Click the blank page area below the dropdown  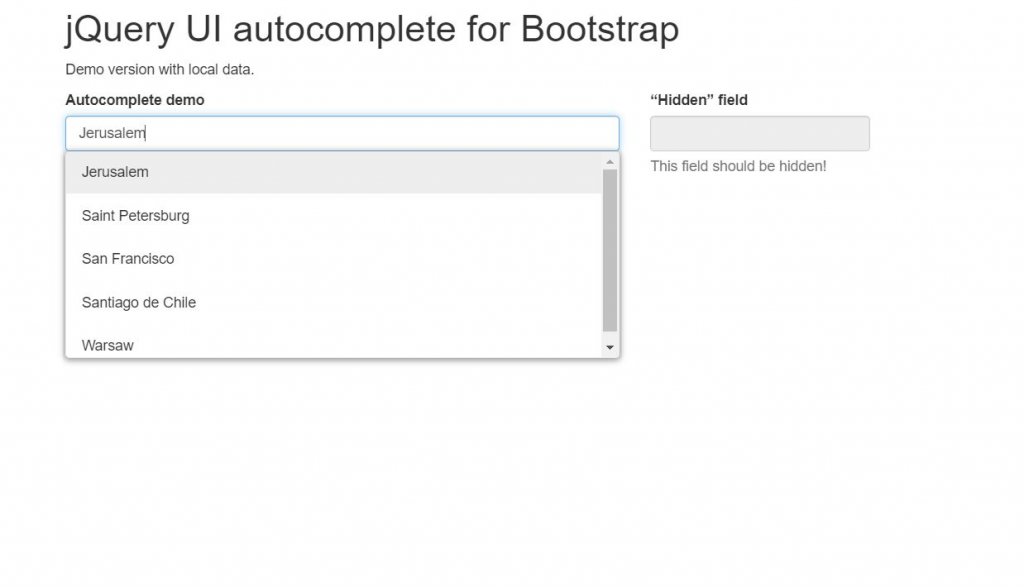340,450
